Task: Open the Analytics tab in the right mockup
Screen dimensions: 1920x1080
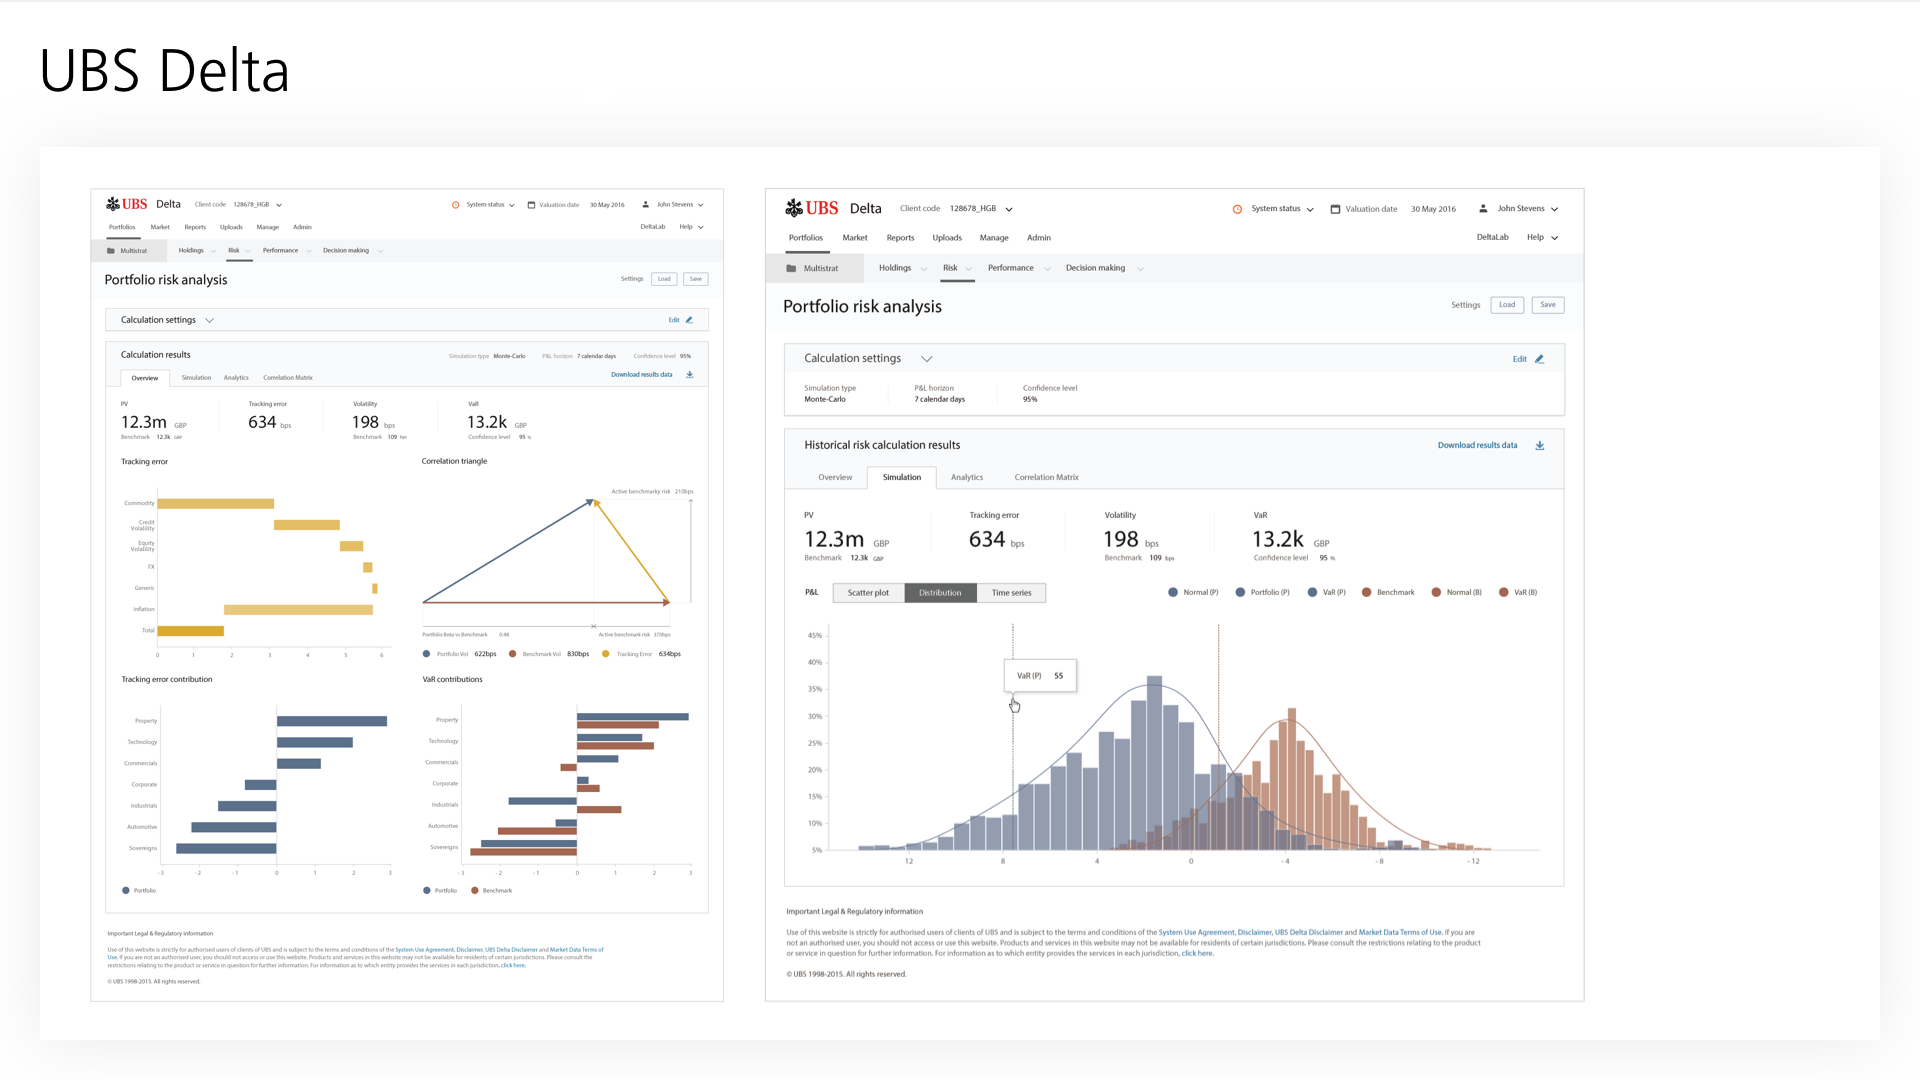Action: point(966,478)
